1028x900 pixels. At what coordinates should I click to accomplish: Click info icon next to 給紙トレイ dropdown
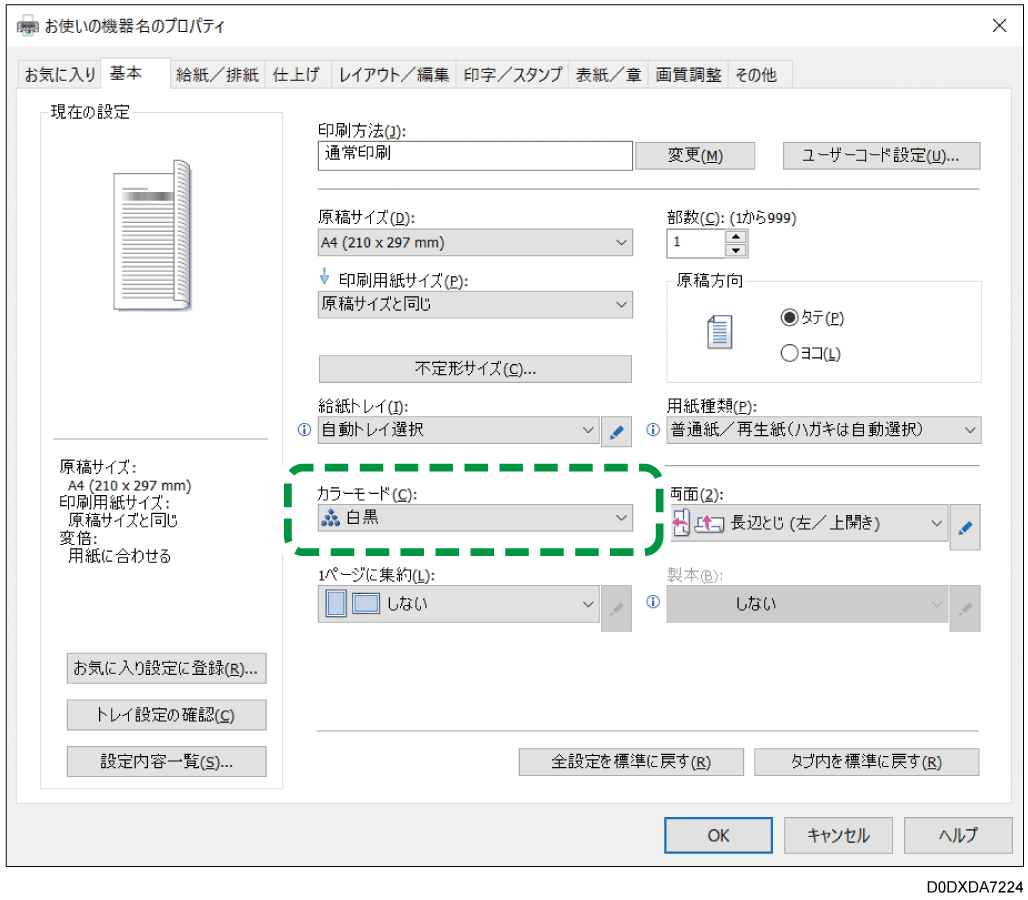click(x=305, y=431)
